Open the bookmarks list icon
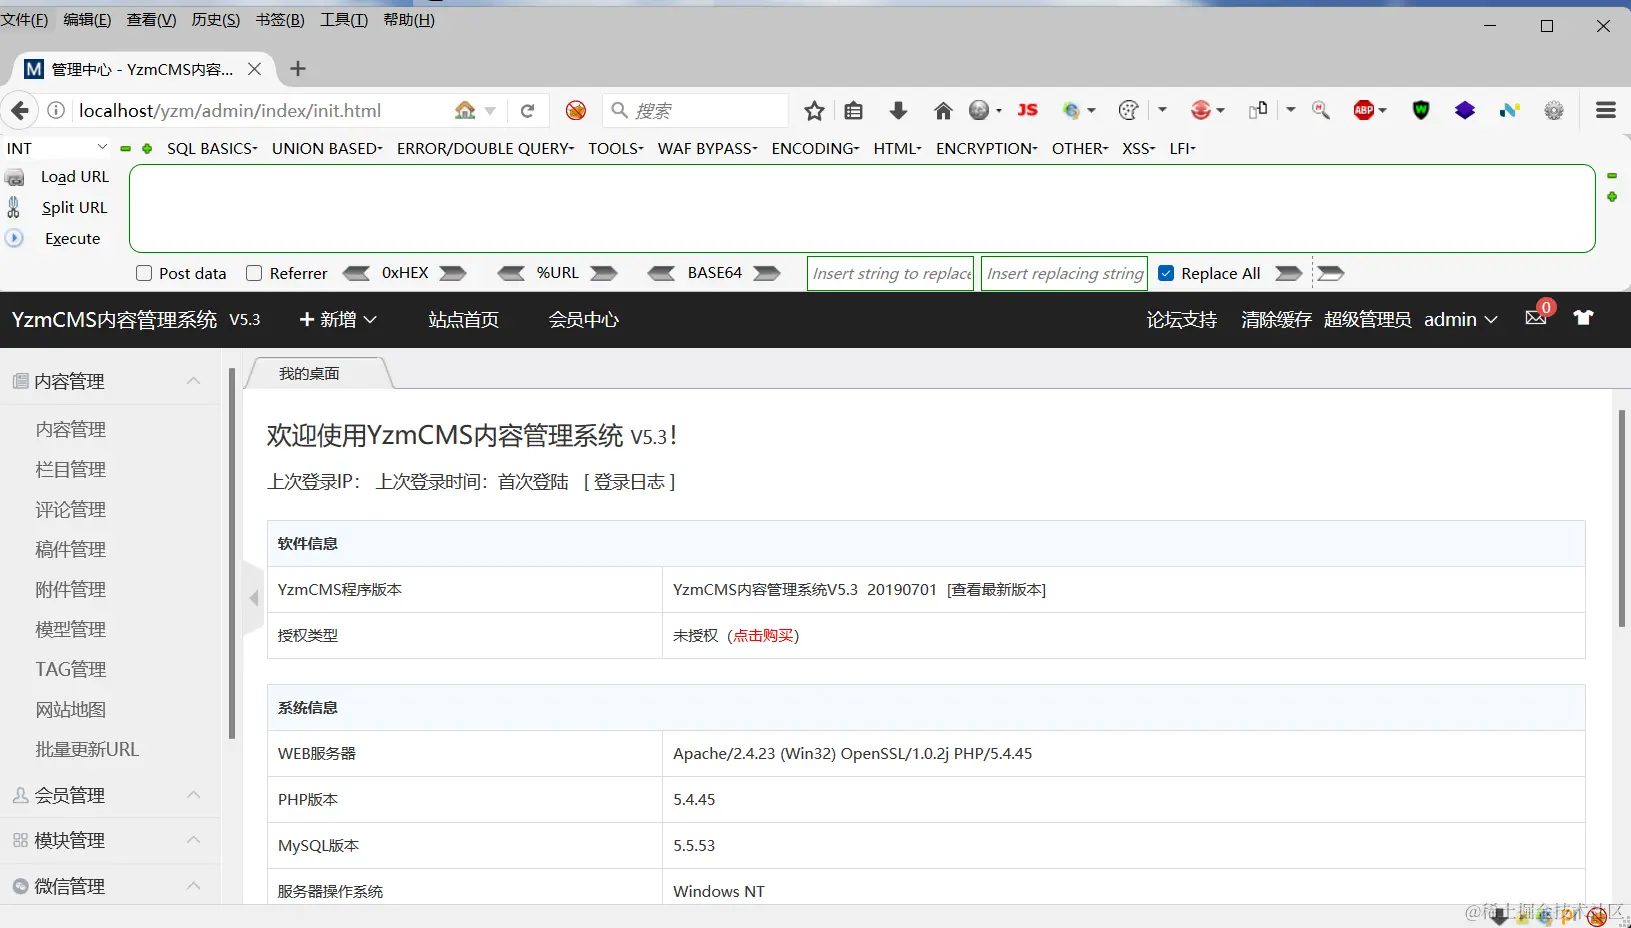Viewport: 1631px width, 928px height. [853, 110]
